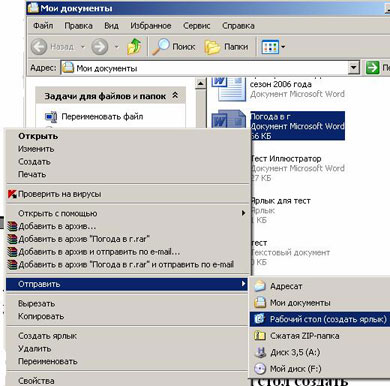Send to Сжатая ZIP-папка
The image size is (390, 386).
click(x=320, y=335)
